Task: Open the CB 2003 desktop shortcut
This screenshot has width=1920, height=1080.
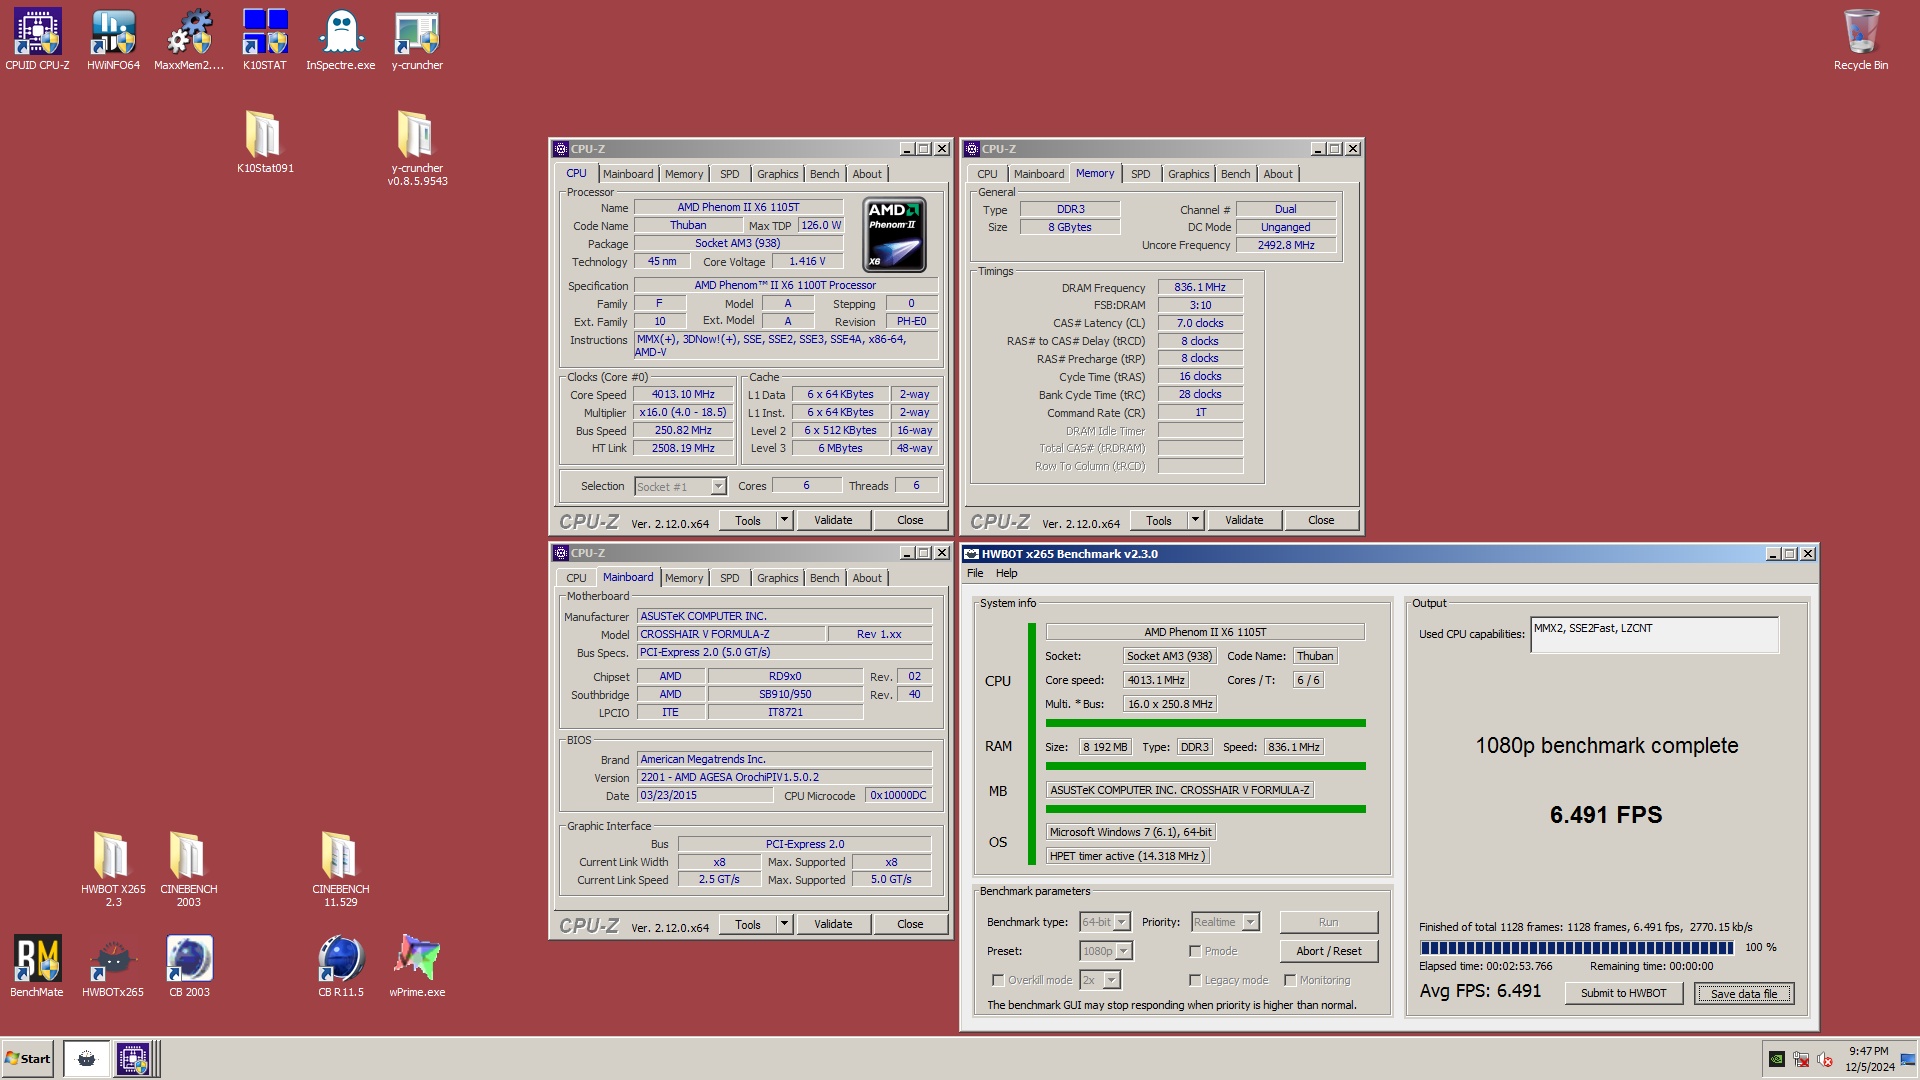Action: pyautogui.click(x=189, y=965)
